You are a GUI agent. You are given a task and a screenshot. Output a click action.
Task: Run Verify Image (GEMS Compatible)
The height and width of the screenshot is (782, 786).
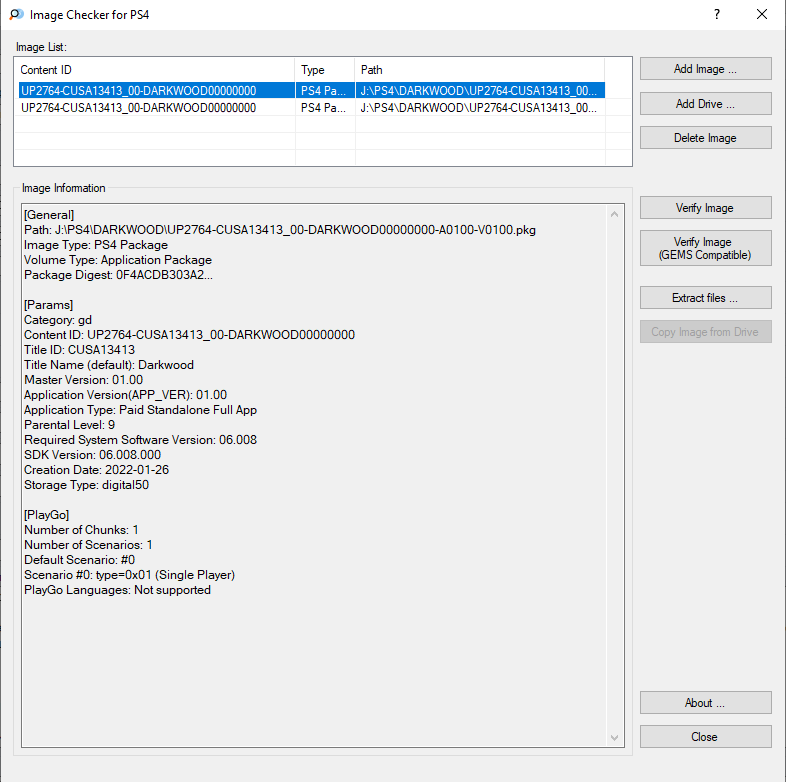pyautogui.click(x=705, y=248)
